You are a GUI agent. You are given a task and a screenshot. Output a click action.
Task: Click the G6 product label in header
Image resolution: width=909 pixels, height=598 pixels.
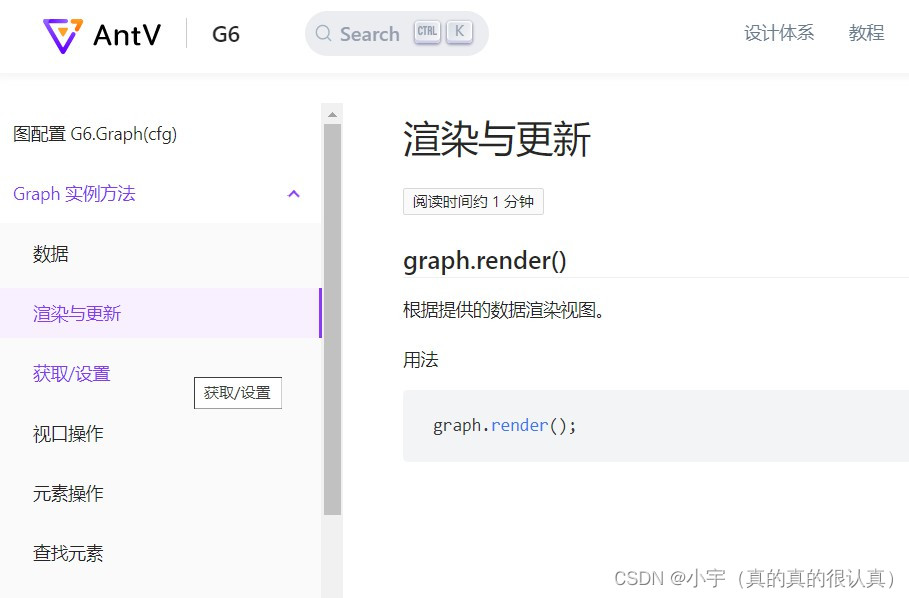(x=225, y=33)
